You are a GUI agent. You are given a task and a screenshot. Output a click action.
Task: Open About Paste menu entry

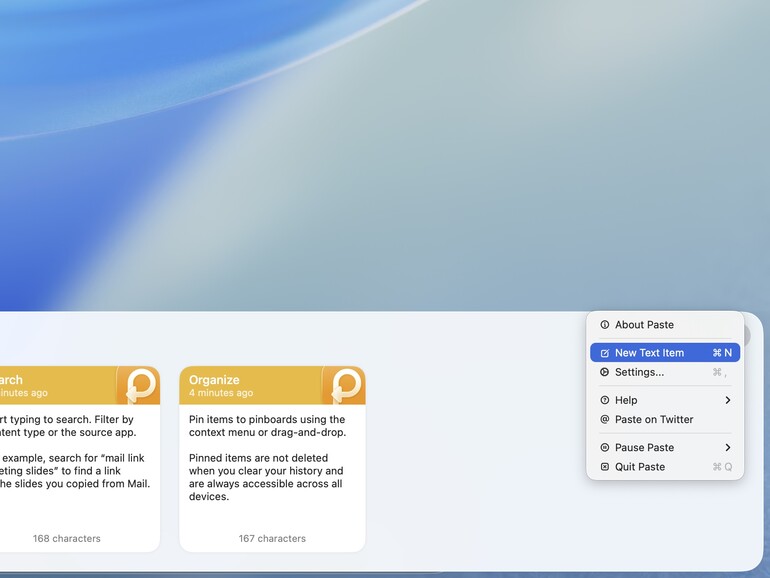665,325
